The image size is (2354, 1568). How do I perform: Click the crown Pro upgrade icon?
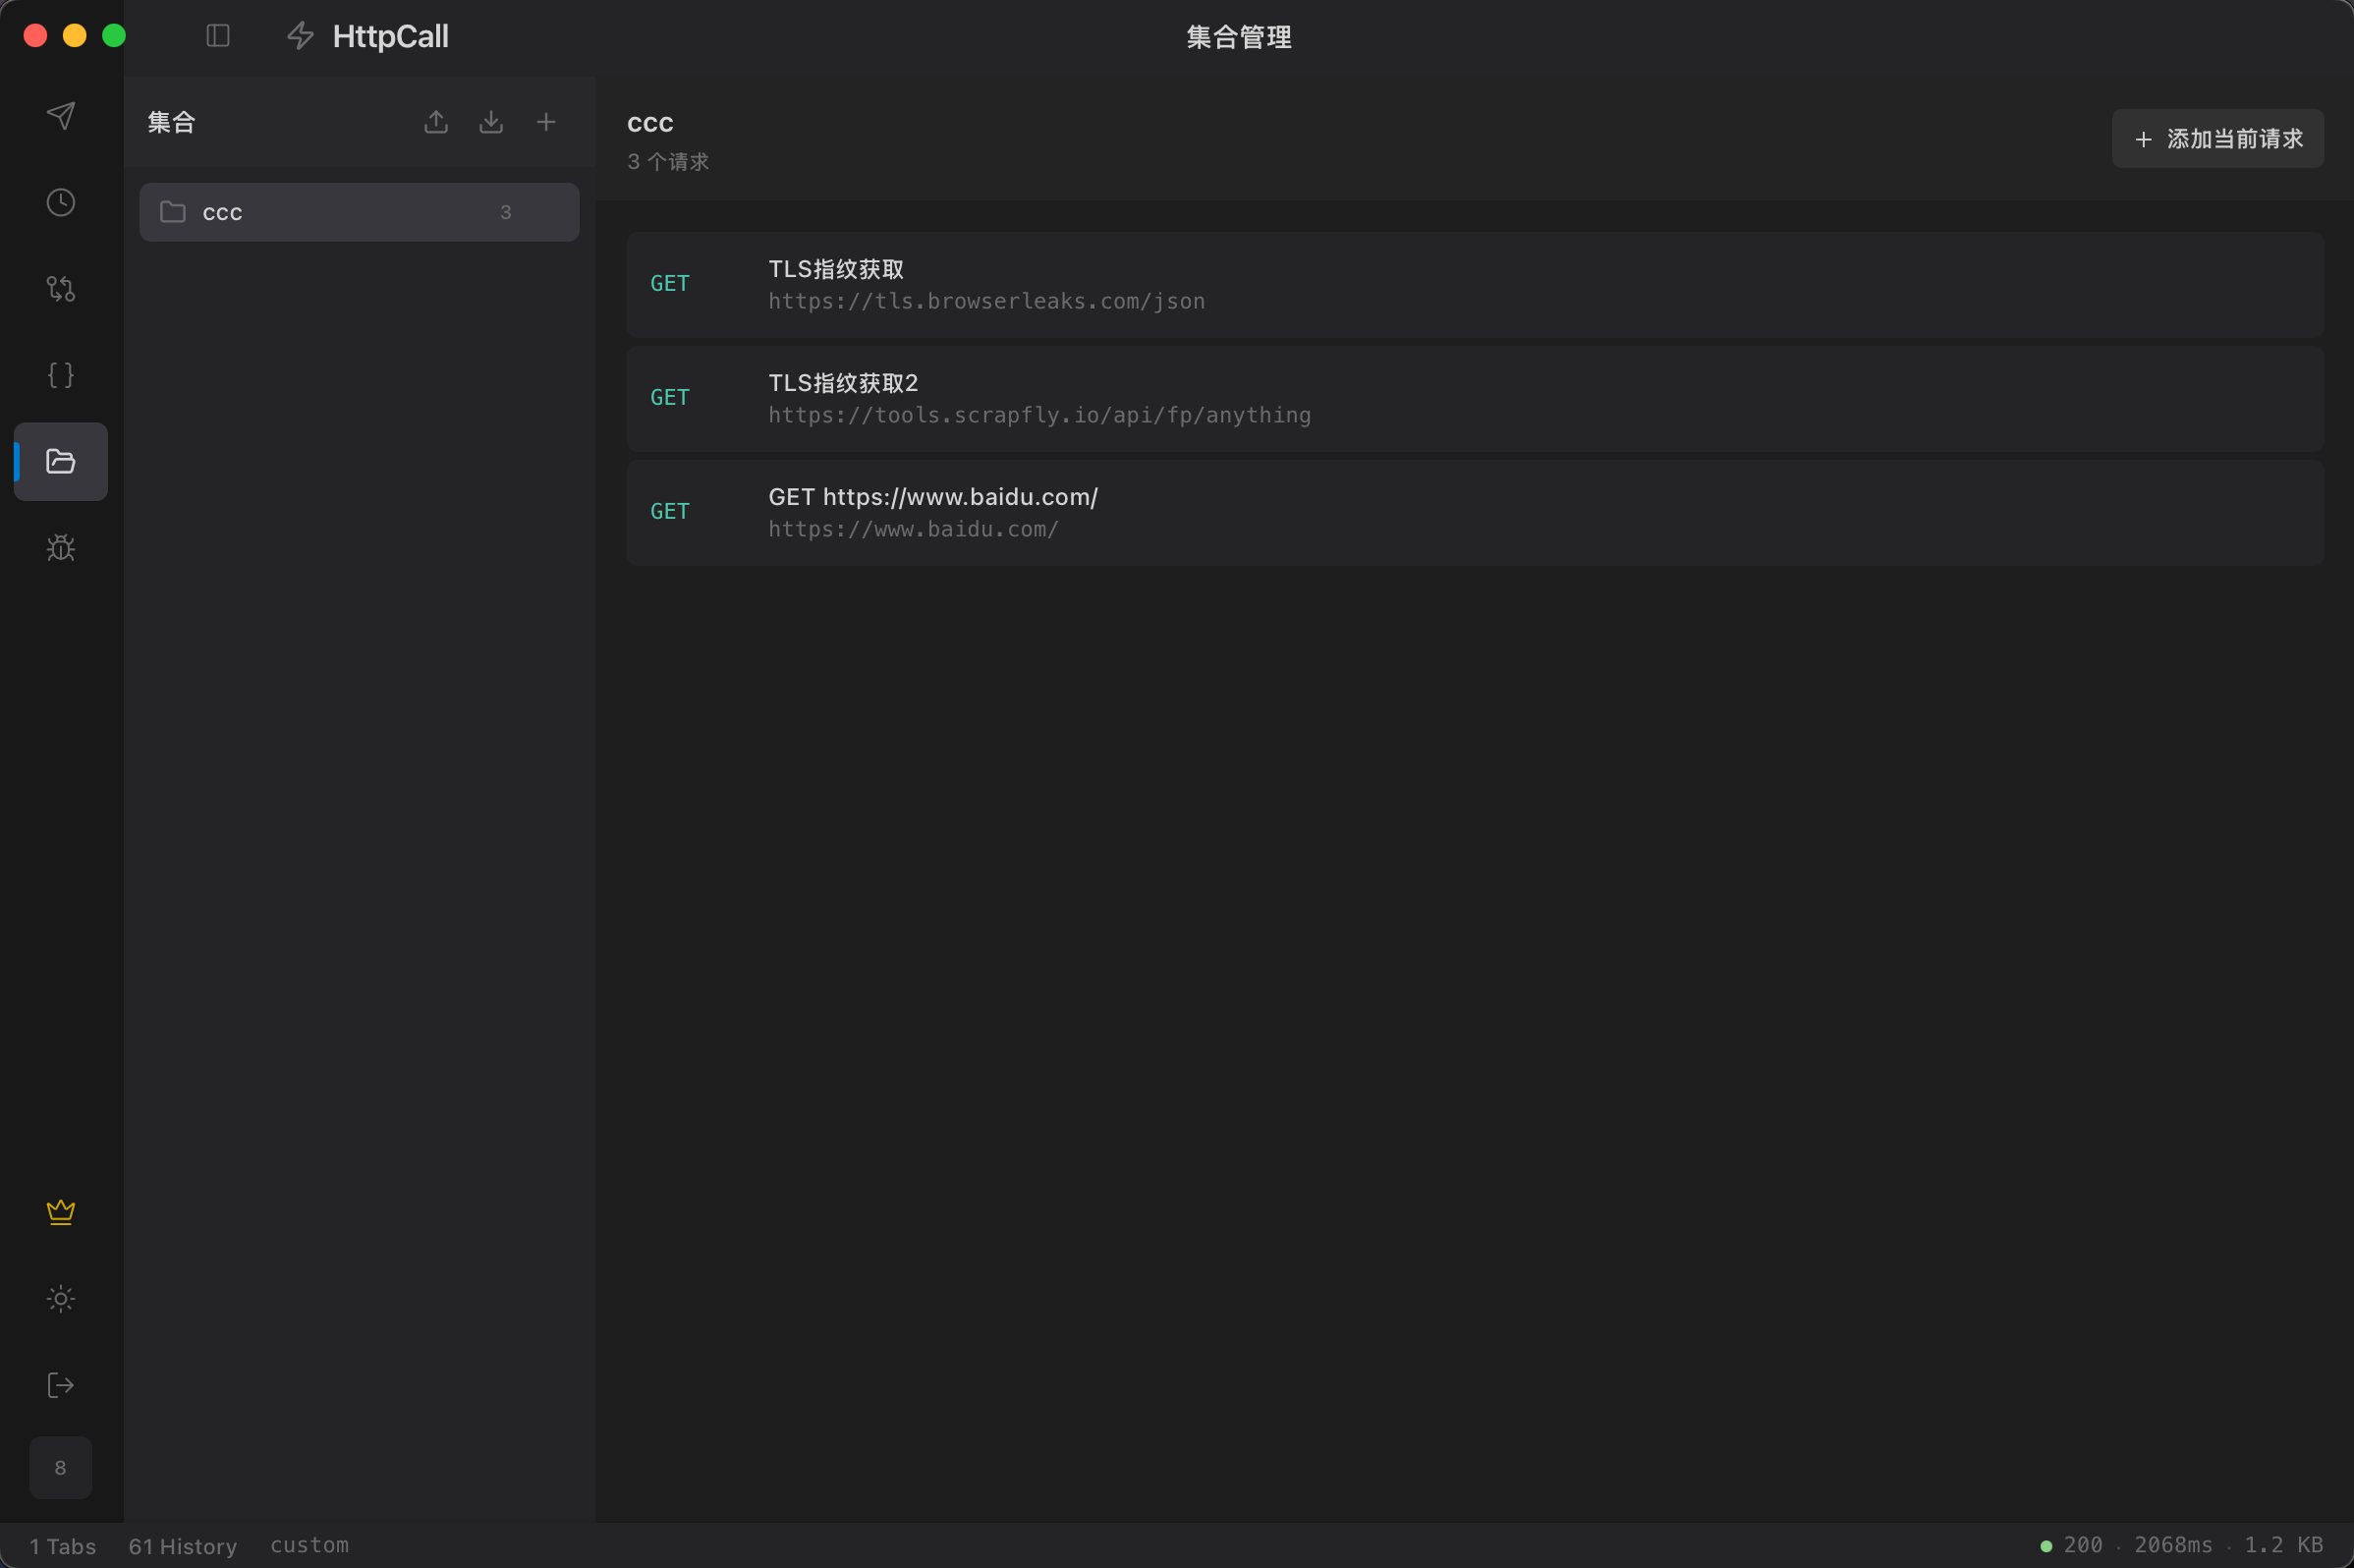tap(60, 1212)
